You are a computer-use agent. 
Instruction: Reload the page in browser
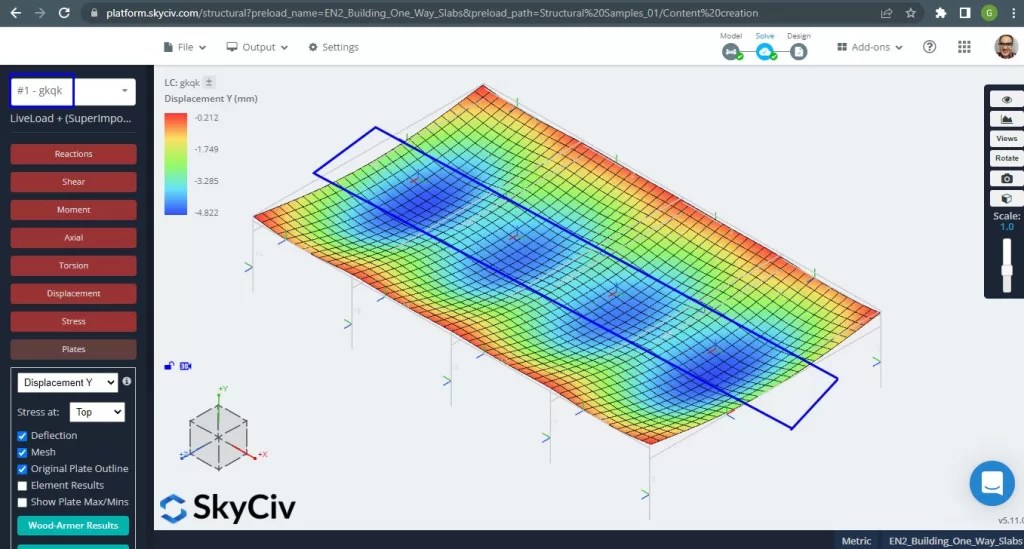(x=64, y=12)
